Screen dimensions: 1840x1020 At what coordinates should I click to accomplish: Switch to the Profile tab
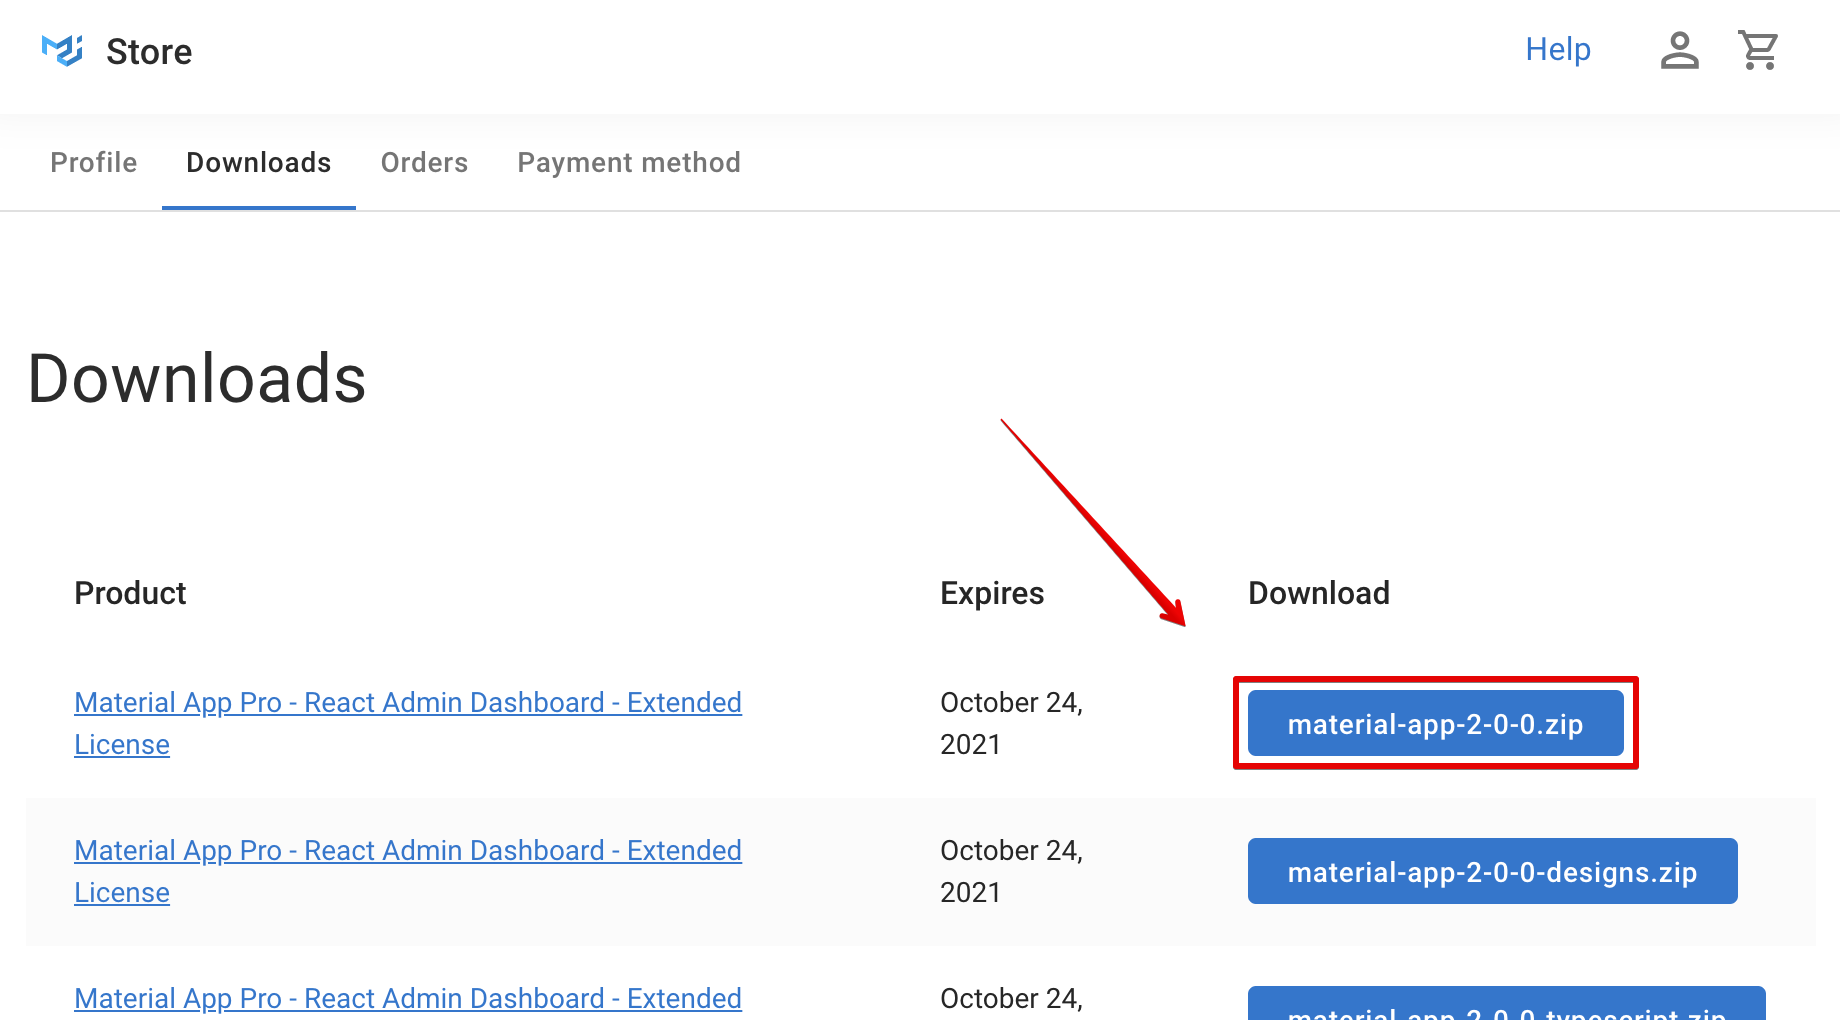94,162
